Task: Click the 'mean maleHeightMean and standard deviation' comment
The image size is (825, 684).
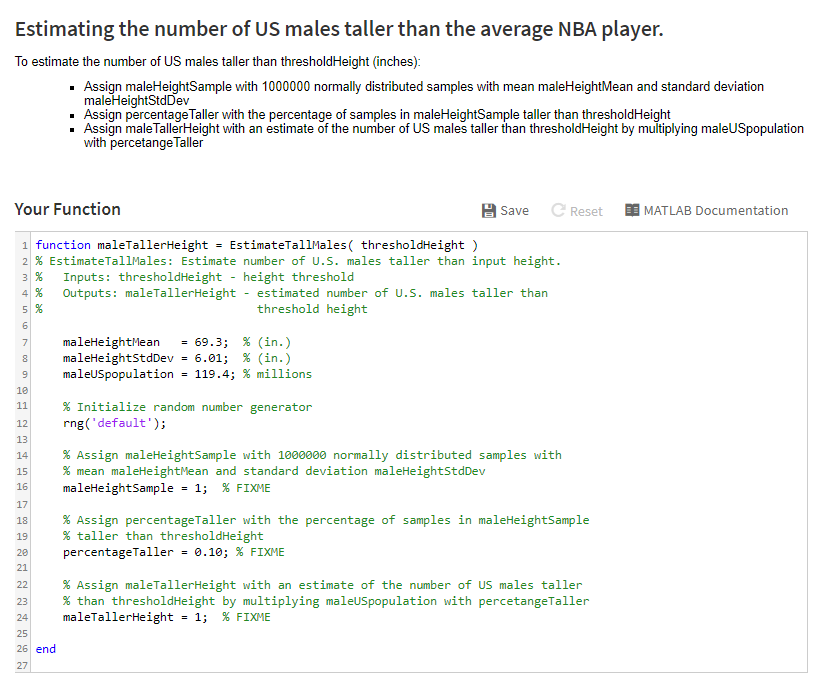Action: point(274,471)
